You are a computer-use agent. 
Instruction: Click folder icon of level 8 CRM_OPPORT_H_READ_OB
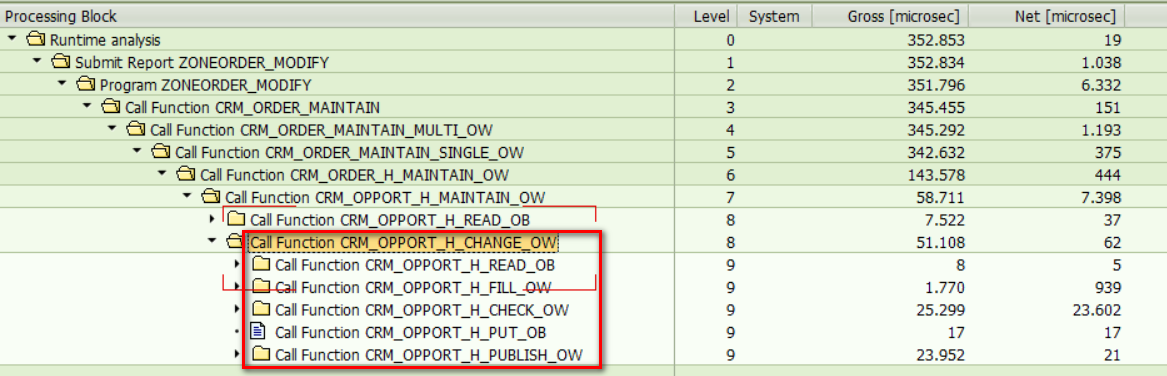[x=236, y=219]
